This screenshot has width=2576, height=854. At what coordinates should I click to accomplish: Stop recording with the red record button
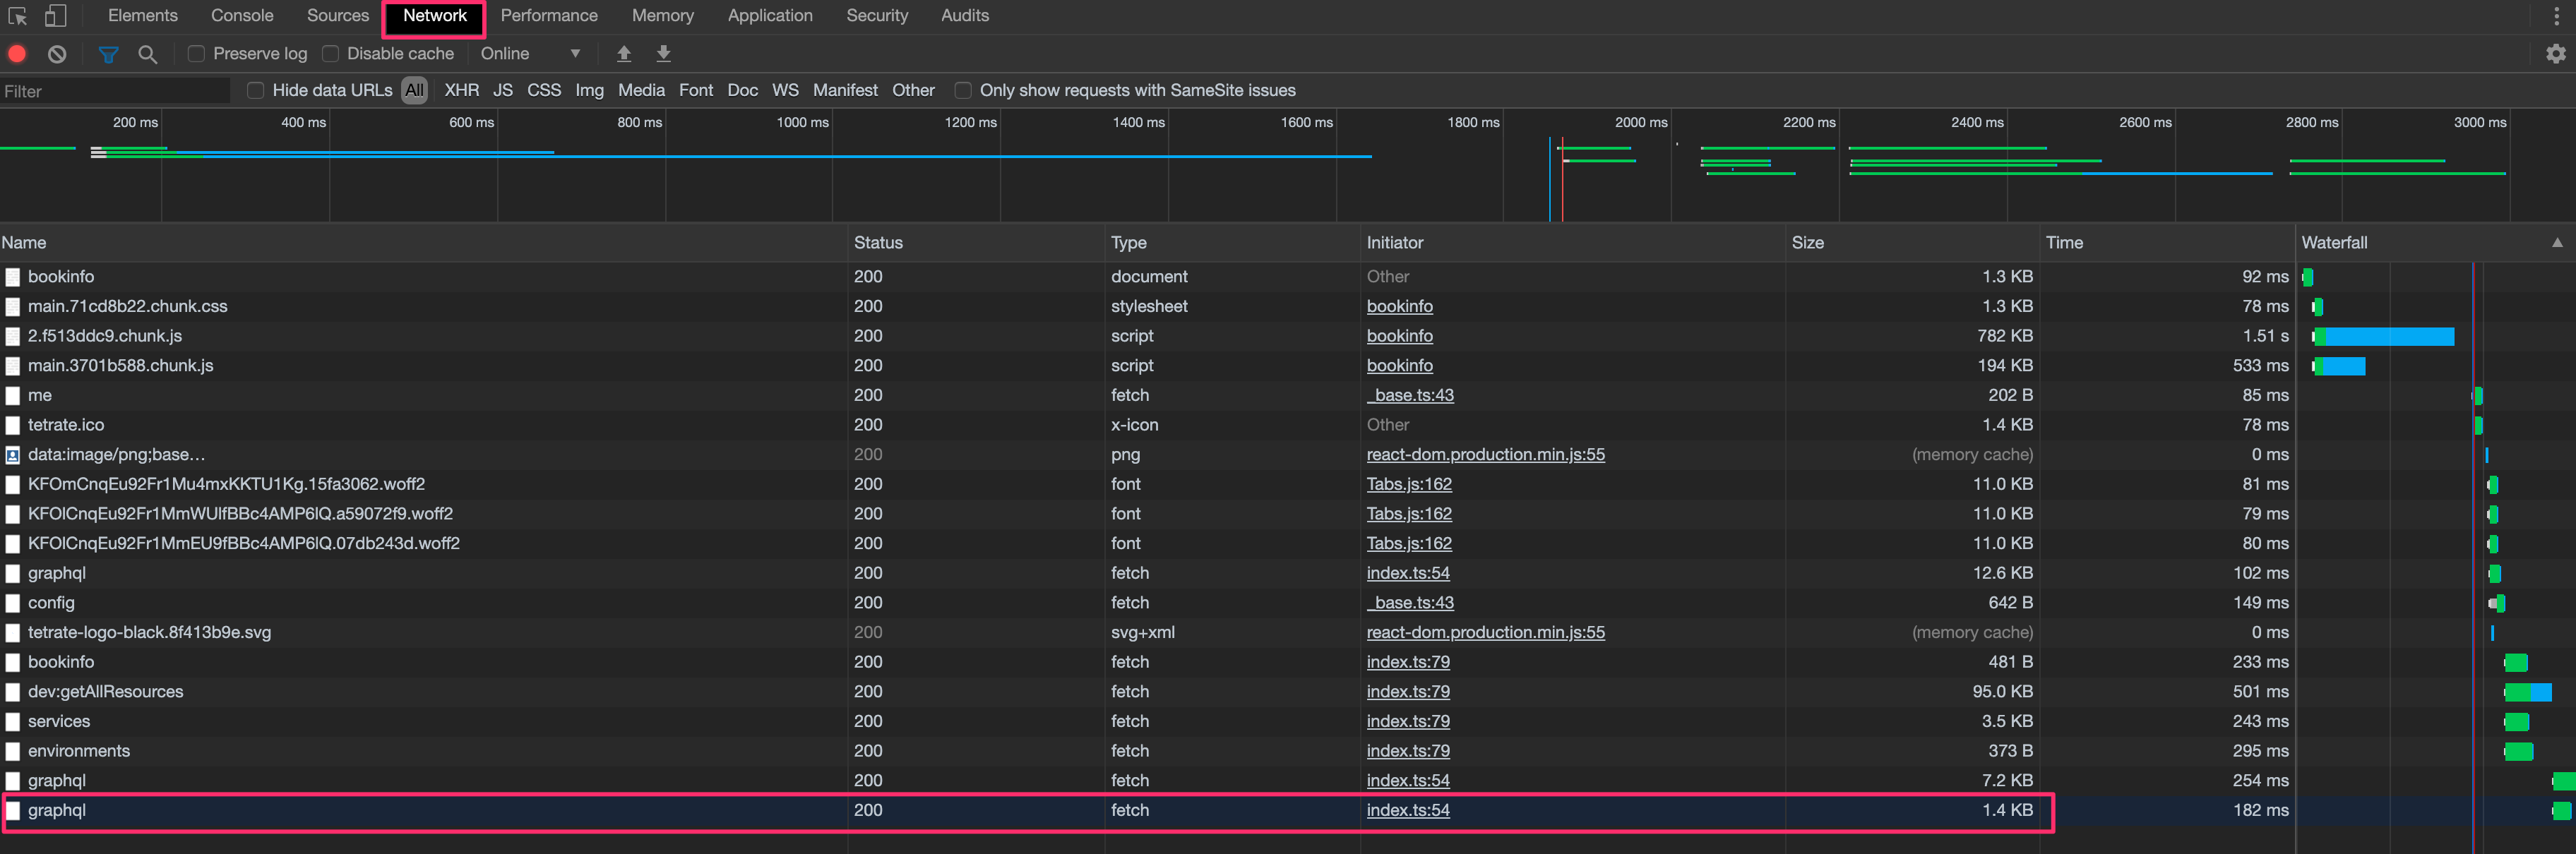[17, 54]
